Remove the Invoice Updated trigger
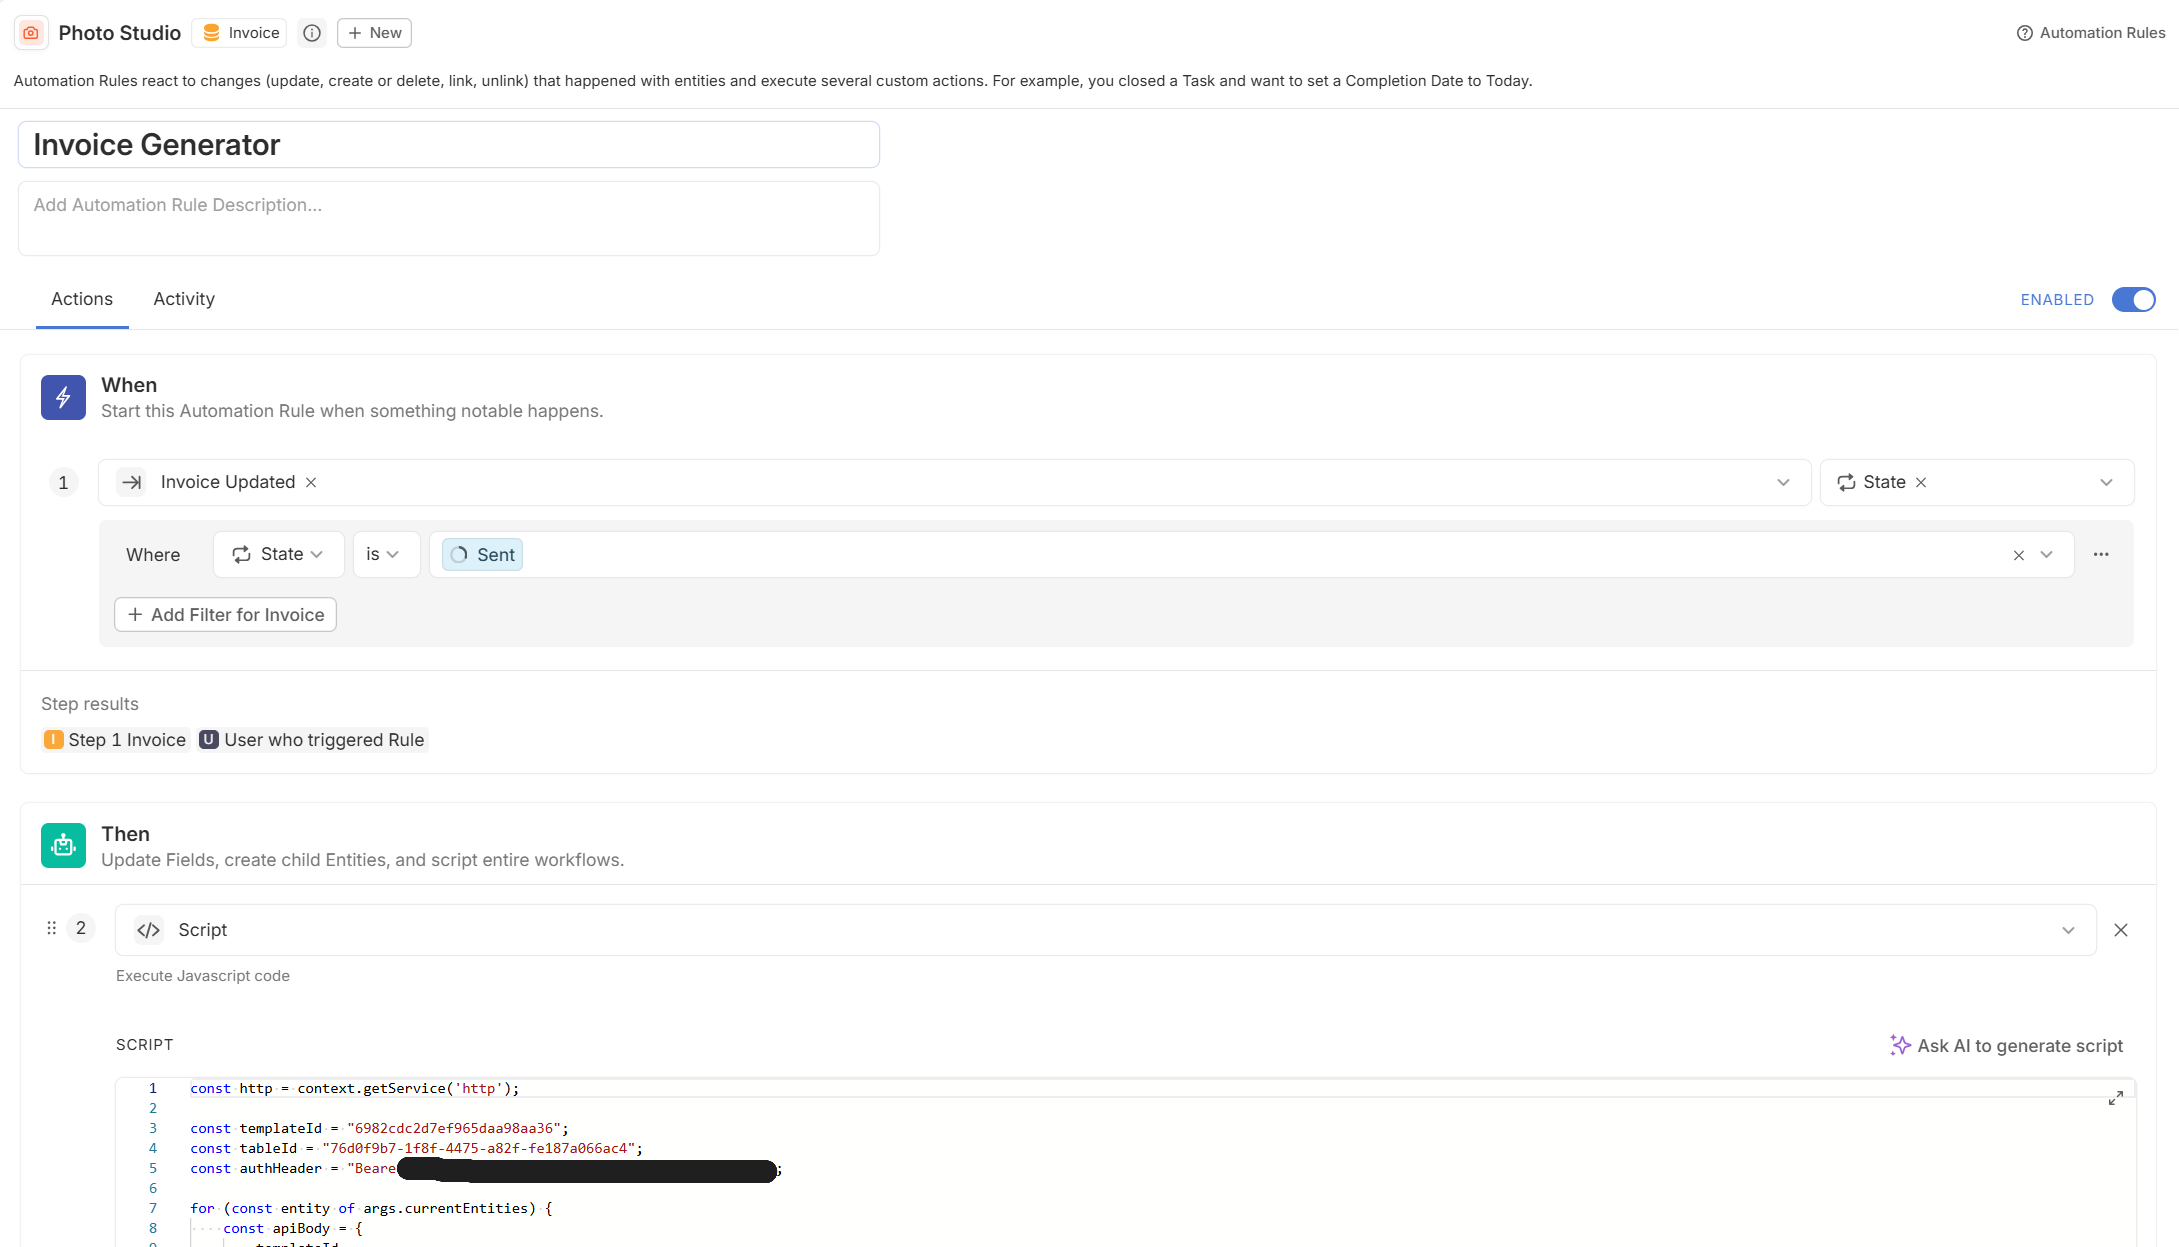This screenshot has width=2179, height=1247. click(x=311, y=482)
